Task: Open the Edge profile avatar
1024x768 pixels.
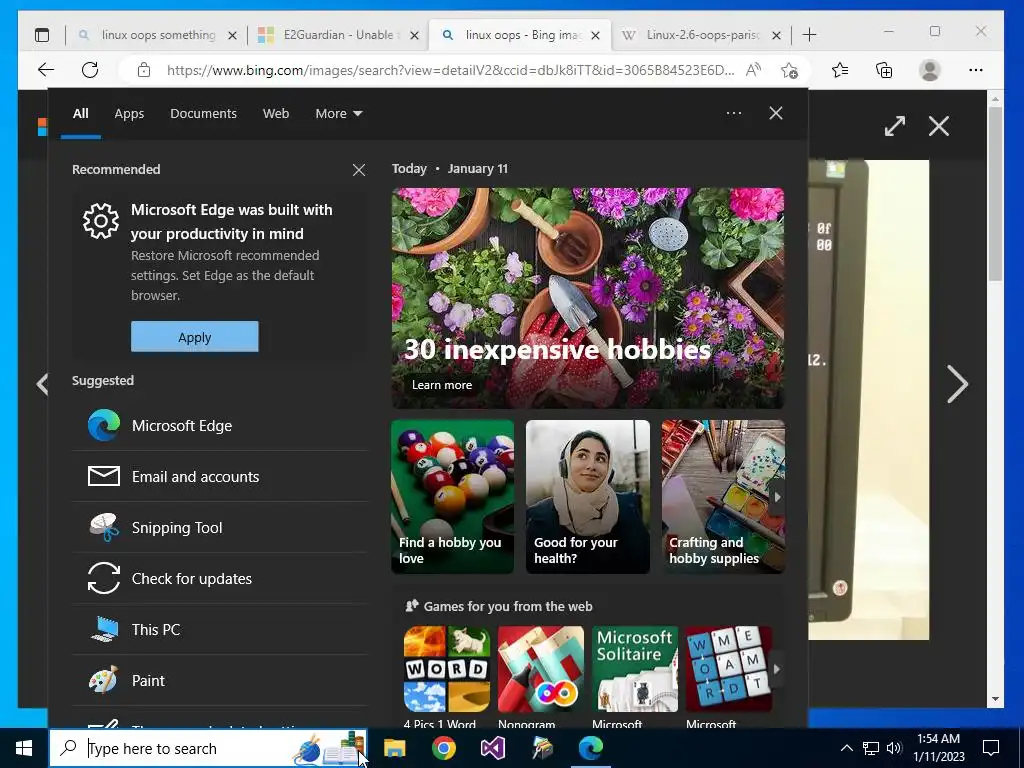Action: [929, 70]
